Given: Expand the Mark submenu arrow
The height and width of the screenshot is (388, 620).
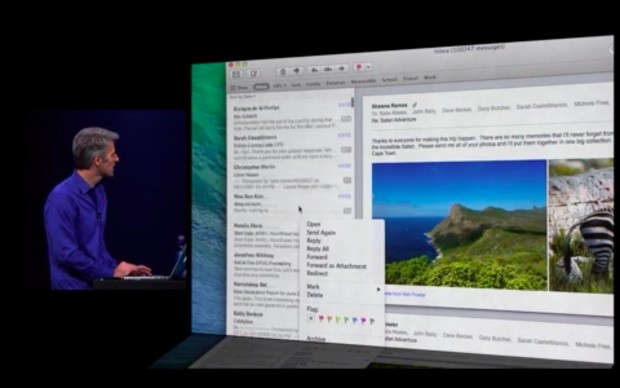Looking at the screenshot, I should point(378,289).
